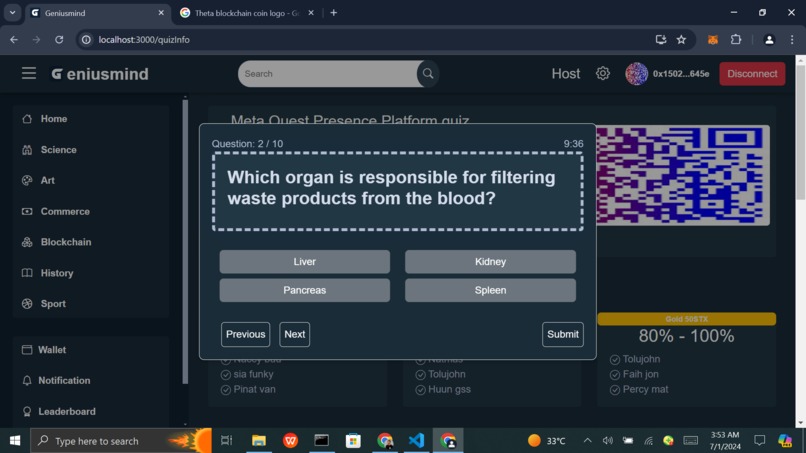The image size is (806, 453).
Task: Click the Art palette icon
Action: pos(27,180)
